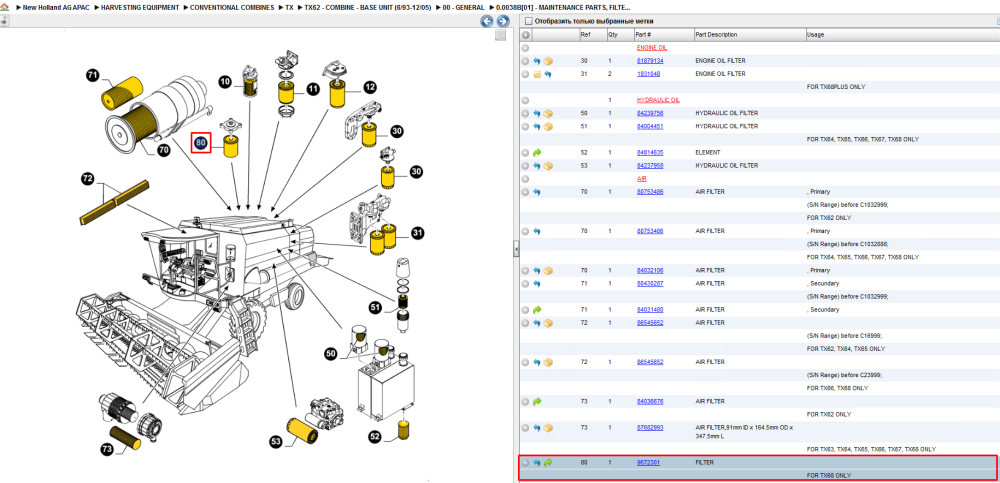Collapse the splitter handle between diagram and list
This screenshot has width=1000, height=483.
click(516, 251)
